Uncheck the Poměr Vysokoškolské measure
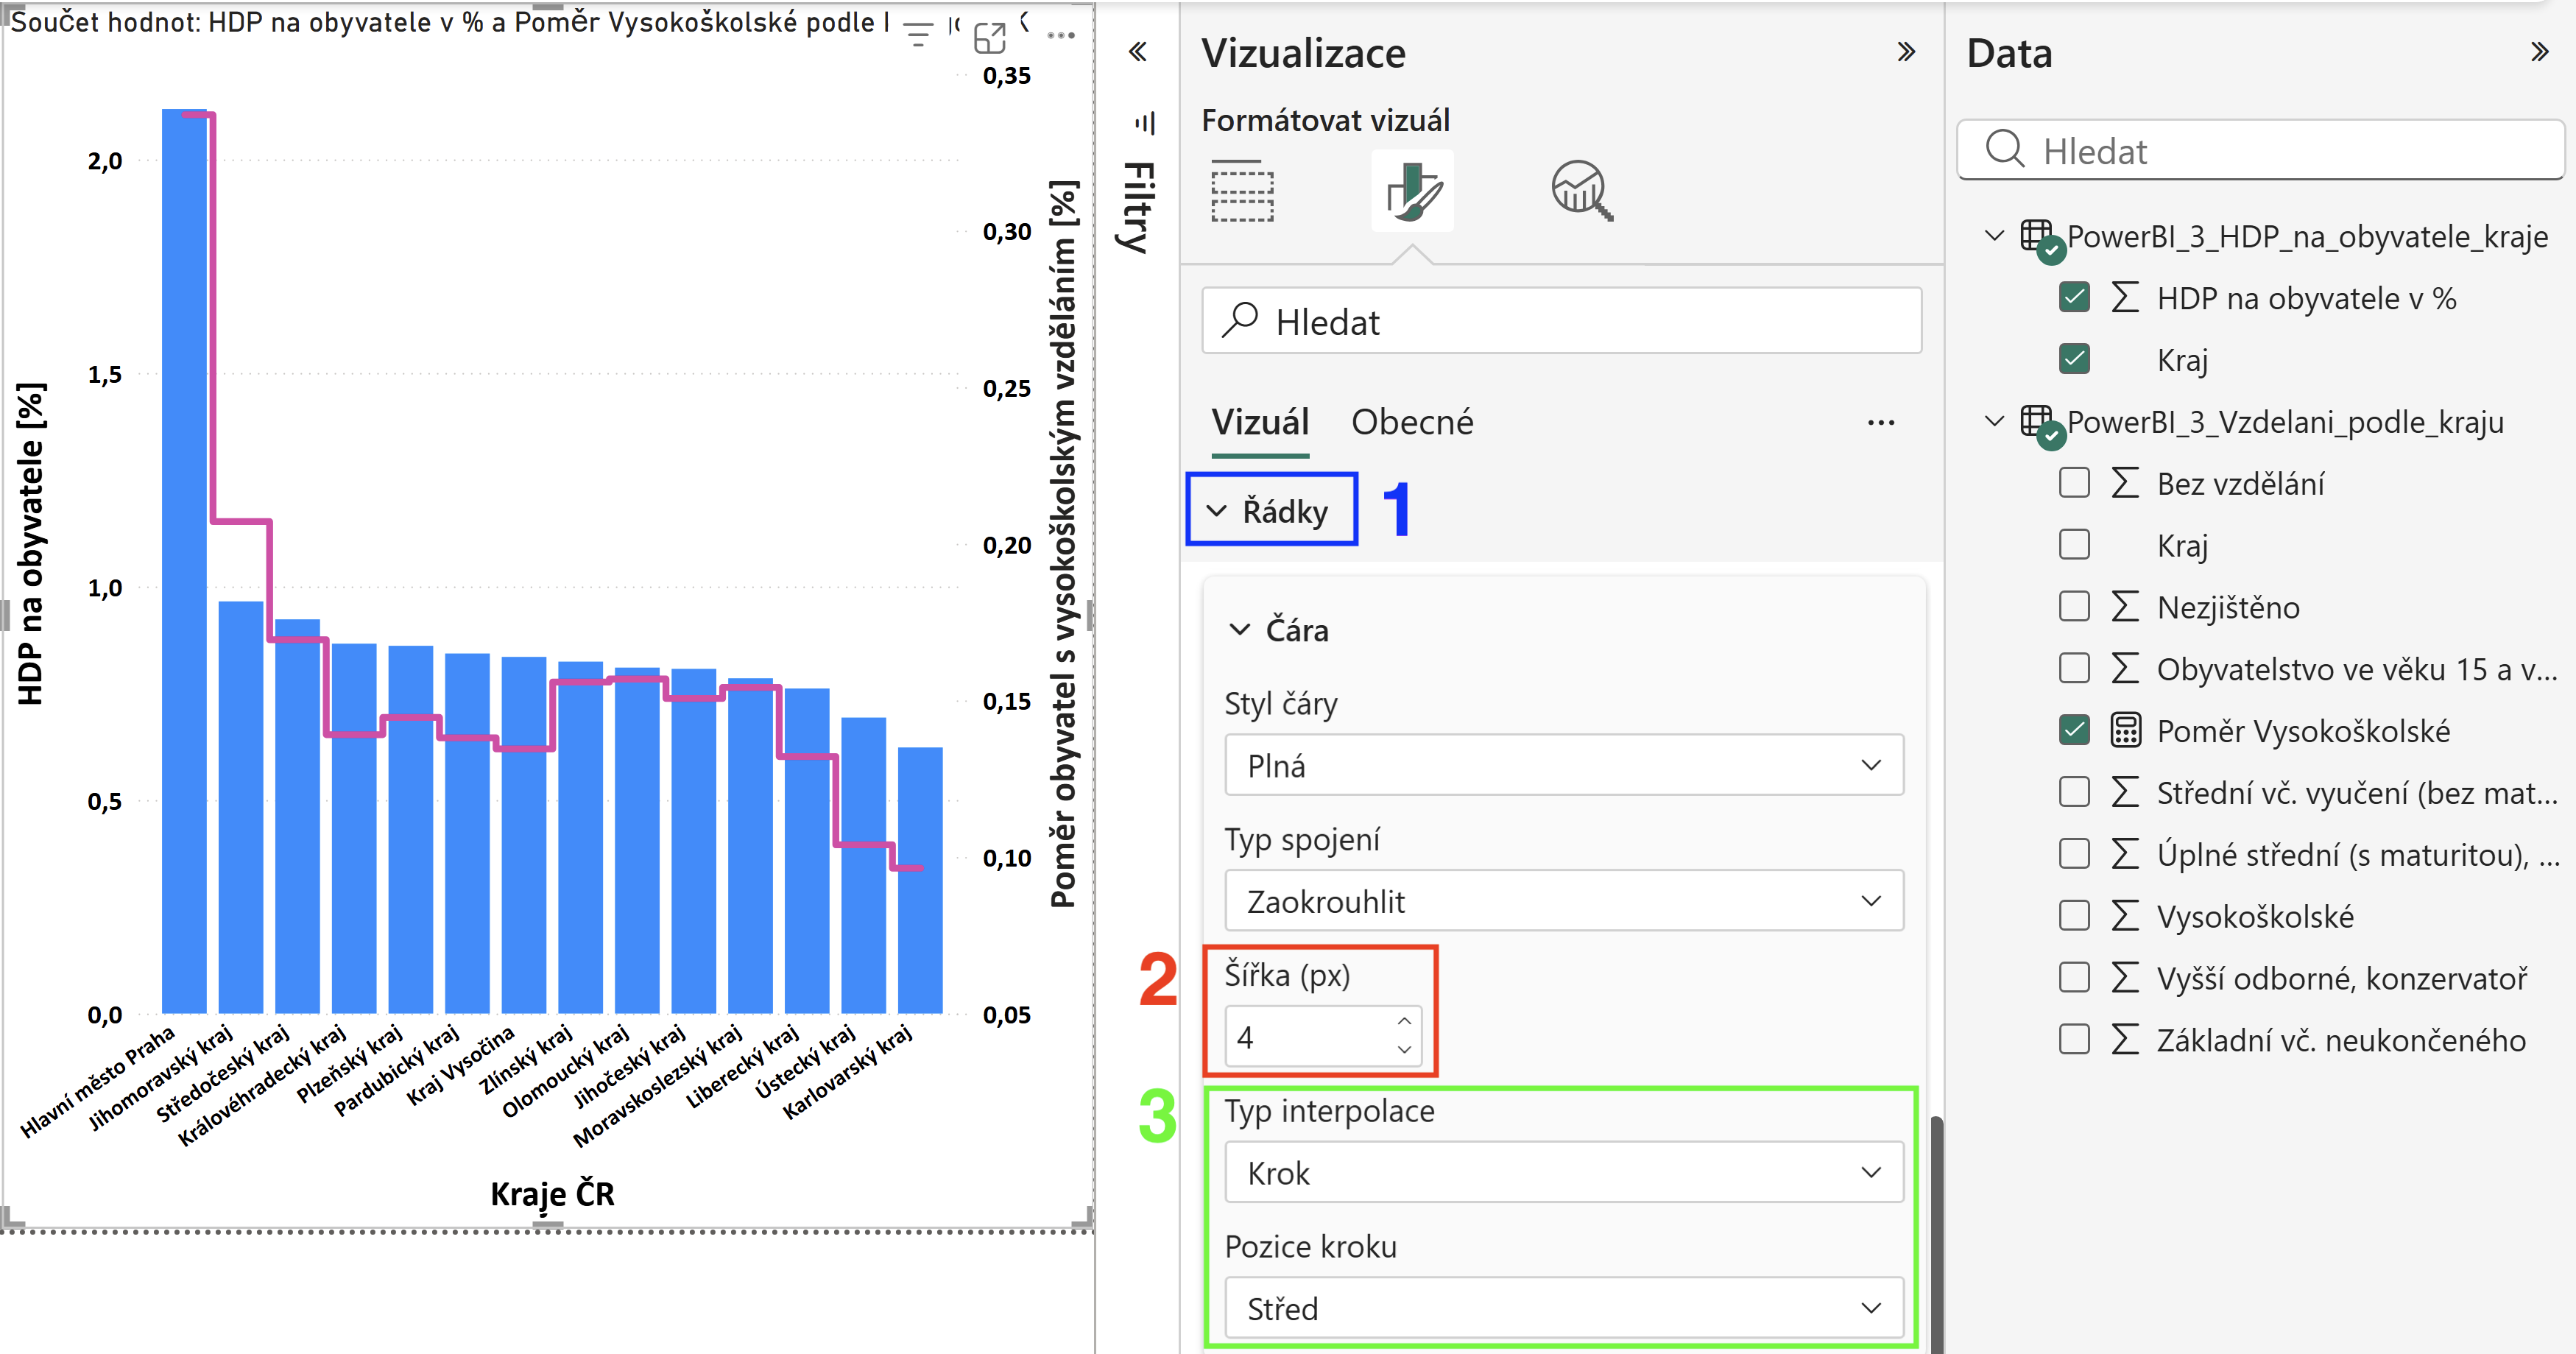 click(x=2074, y=730)
